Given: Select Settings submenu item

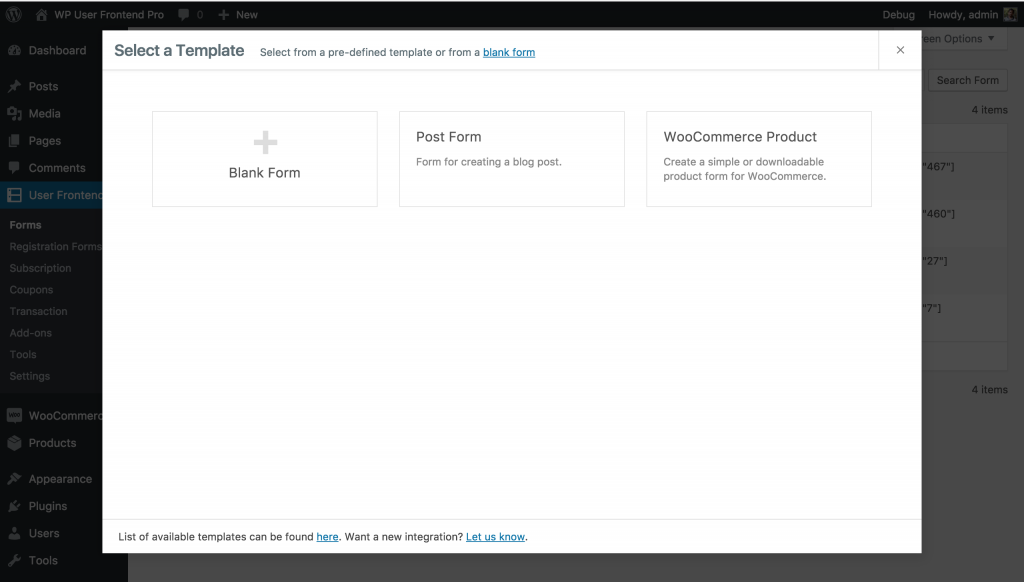Looking at the screenshot, I should (x=29, y=376).
